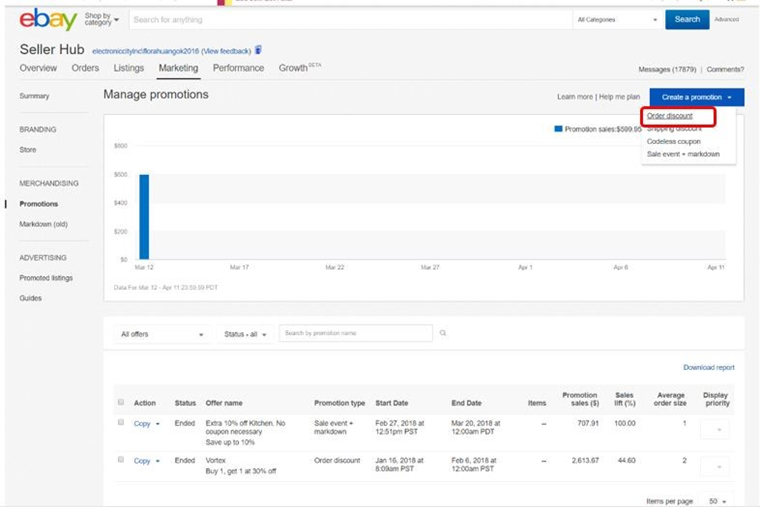The width and height of the screenshot is (760, 507).
Task: Click the Download report link
Action: [708, 367]
